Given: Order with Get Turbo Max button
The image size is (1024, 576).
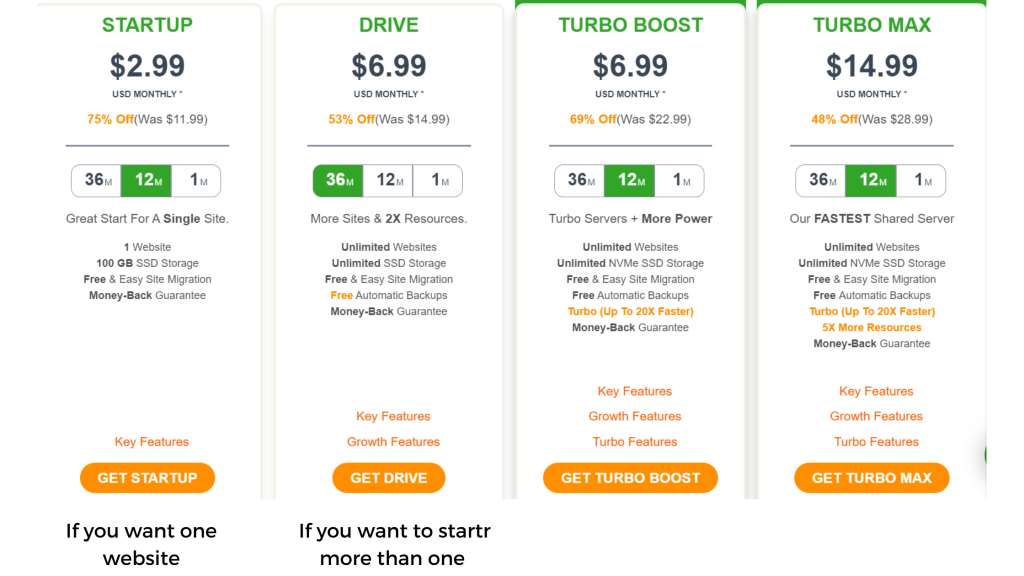Looking at the screenshot, I should point(871,478).
